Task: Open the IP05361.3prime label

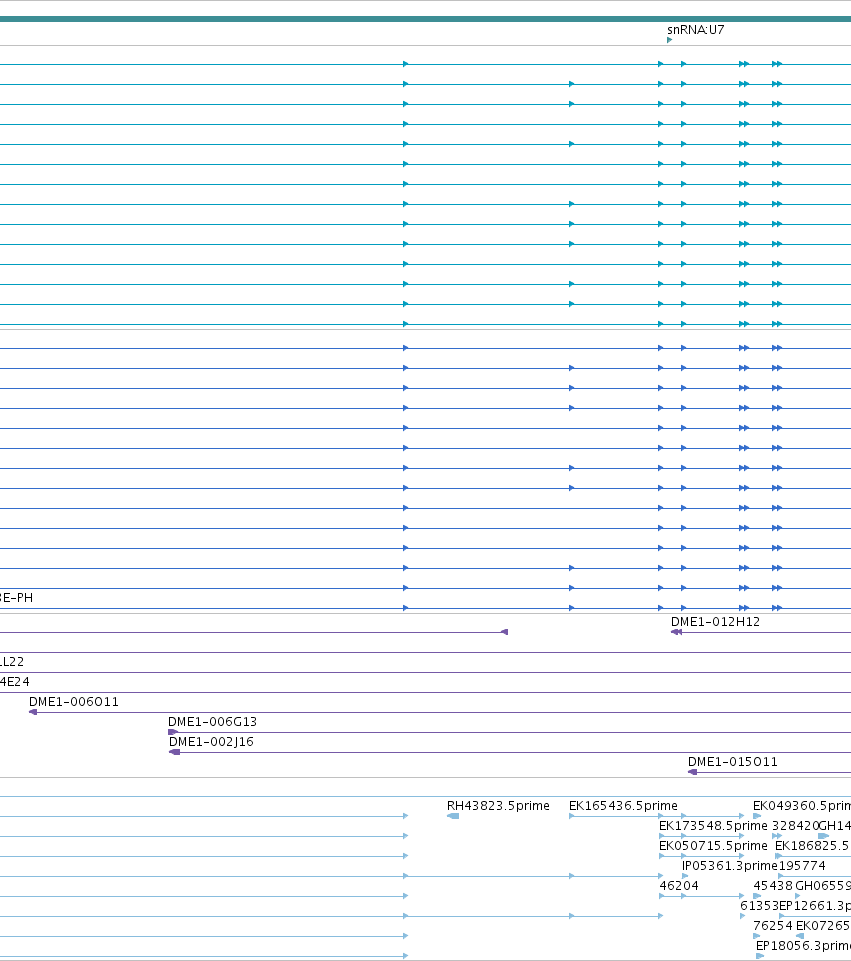Action: 730,866
